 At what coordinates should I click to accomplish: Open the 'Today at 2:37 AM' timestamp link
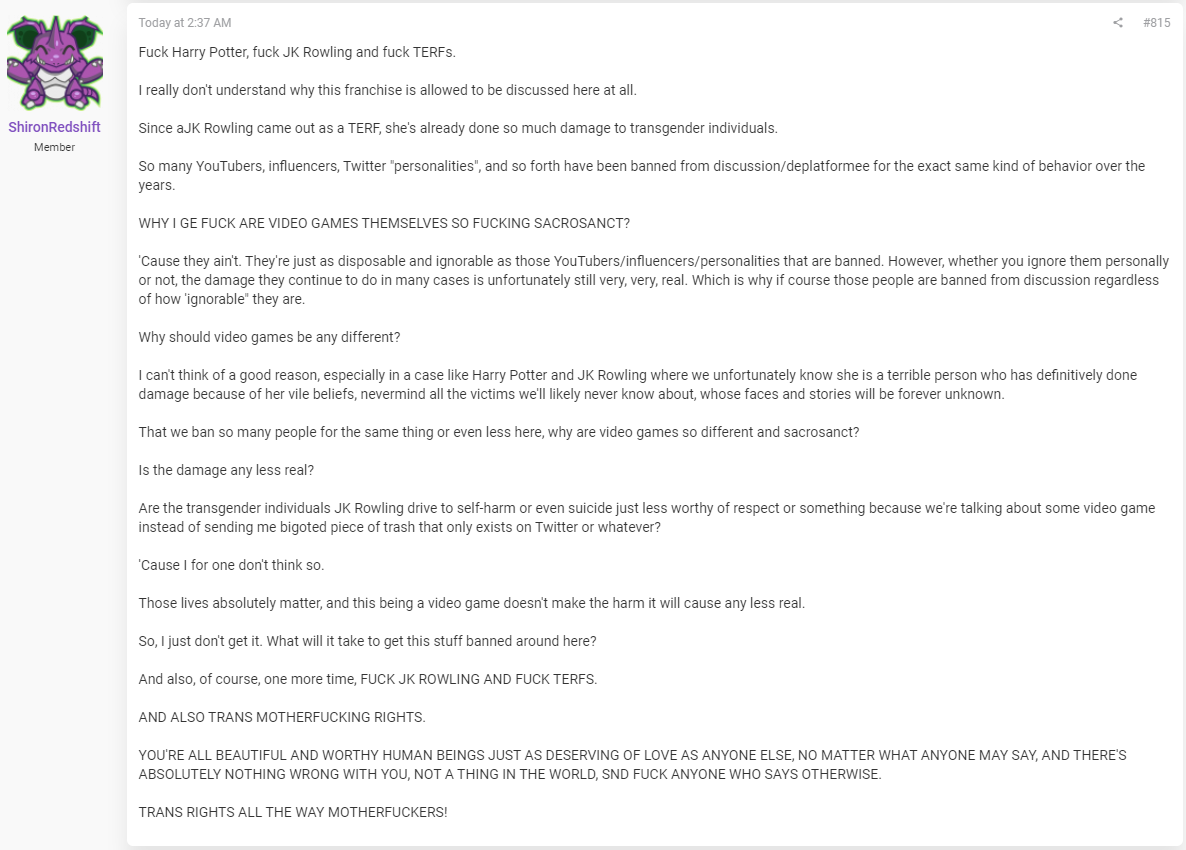tap(185, 23)
